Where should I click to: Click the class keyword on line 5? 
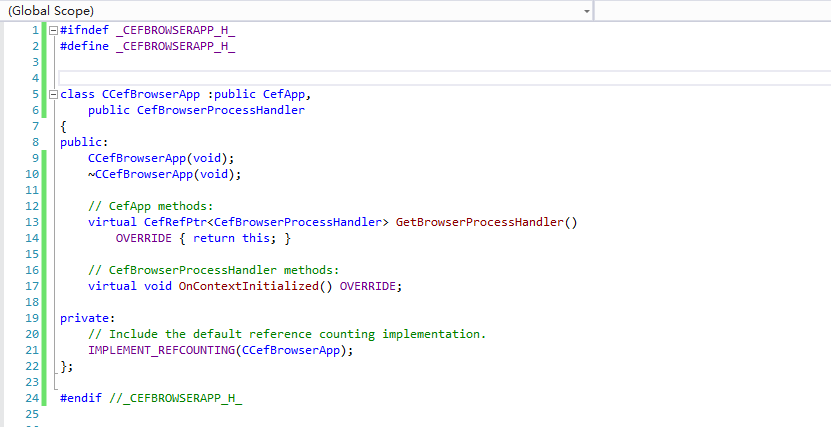pyautogui.click(x=77, y=94)
